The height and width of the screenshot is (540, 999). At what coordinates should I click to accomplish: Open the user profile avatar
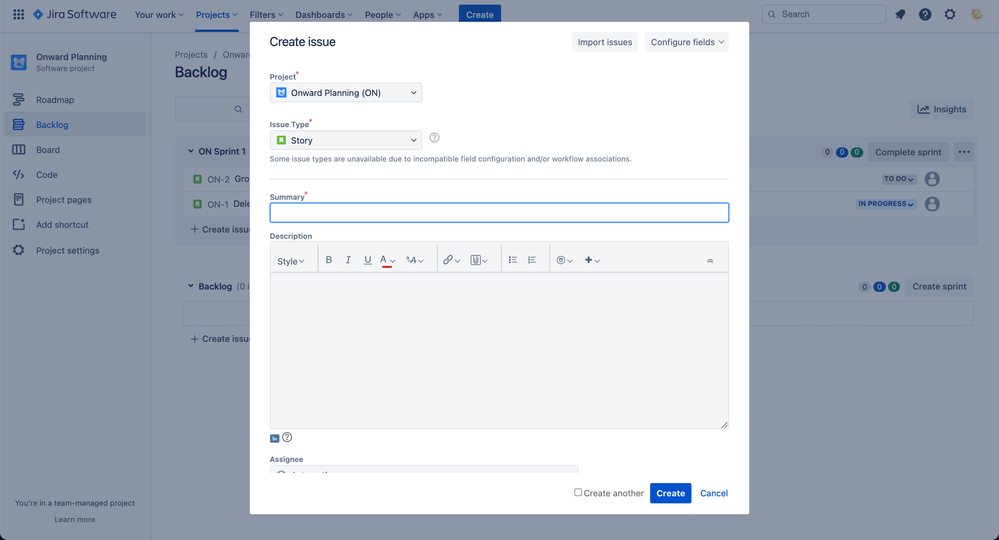pos(976,14)
